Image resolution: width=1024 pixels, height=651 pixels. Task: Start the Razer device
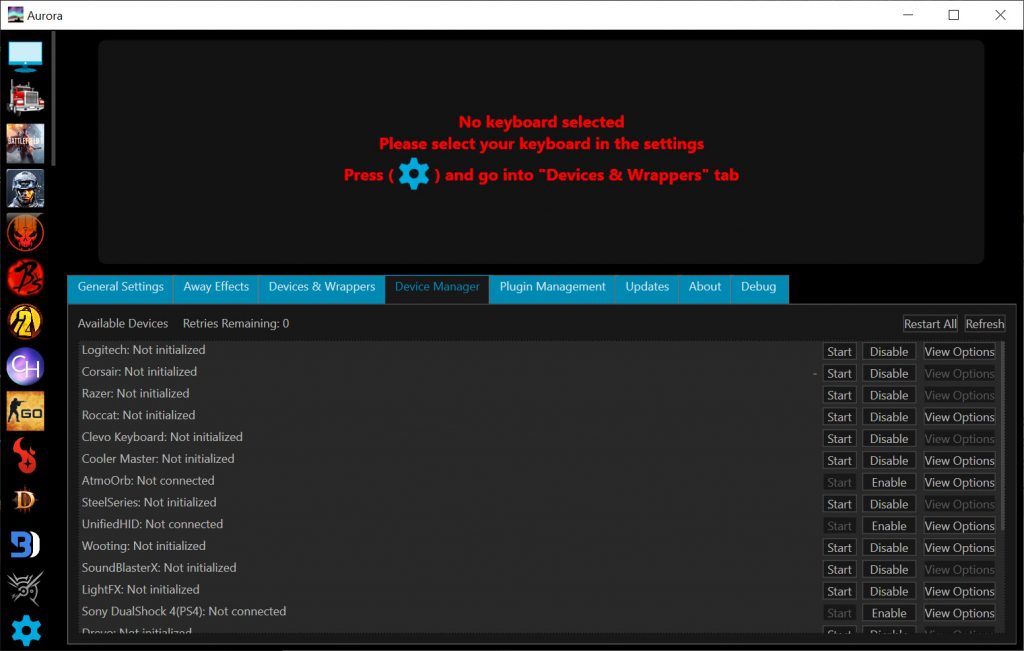pos(839,396)
